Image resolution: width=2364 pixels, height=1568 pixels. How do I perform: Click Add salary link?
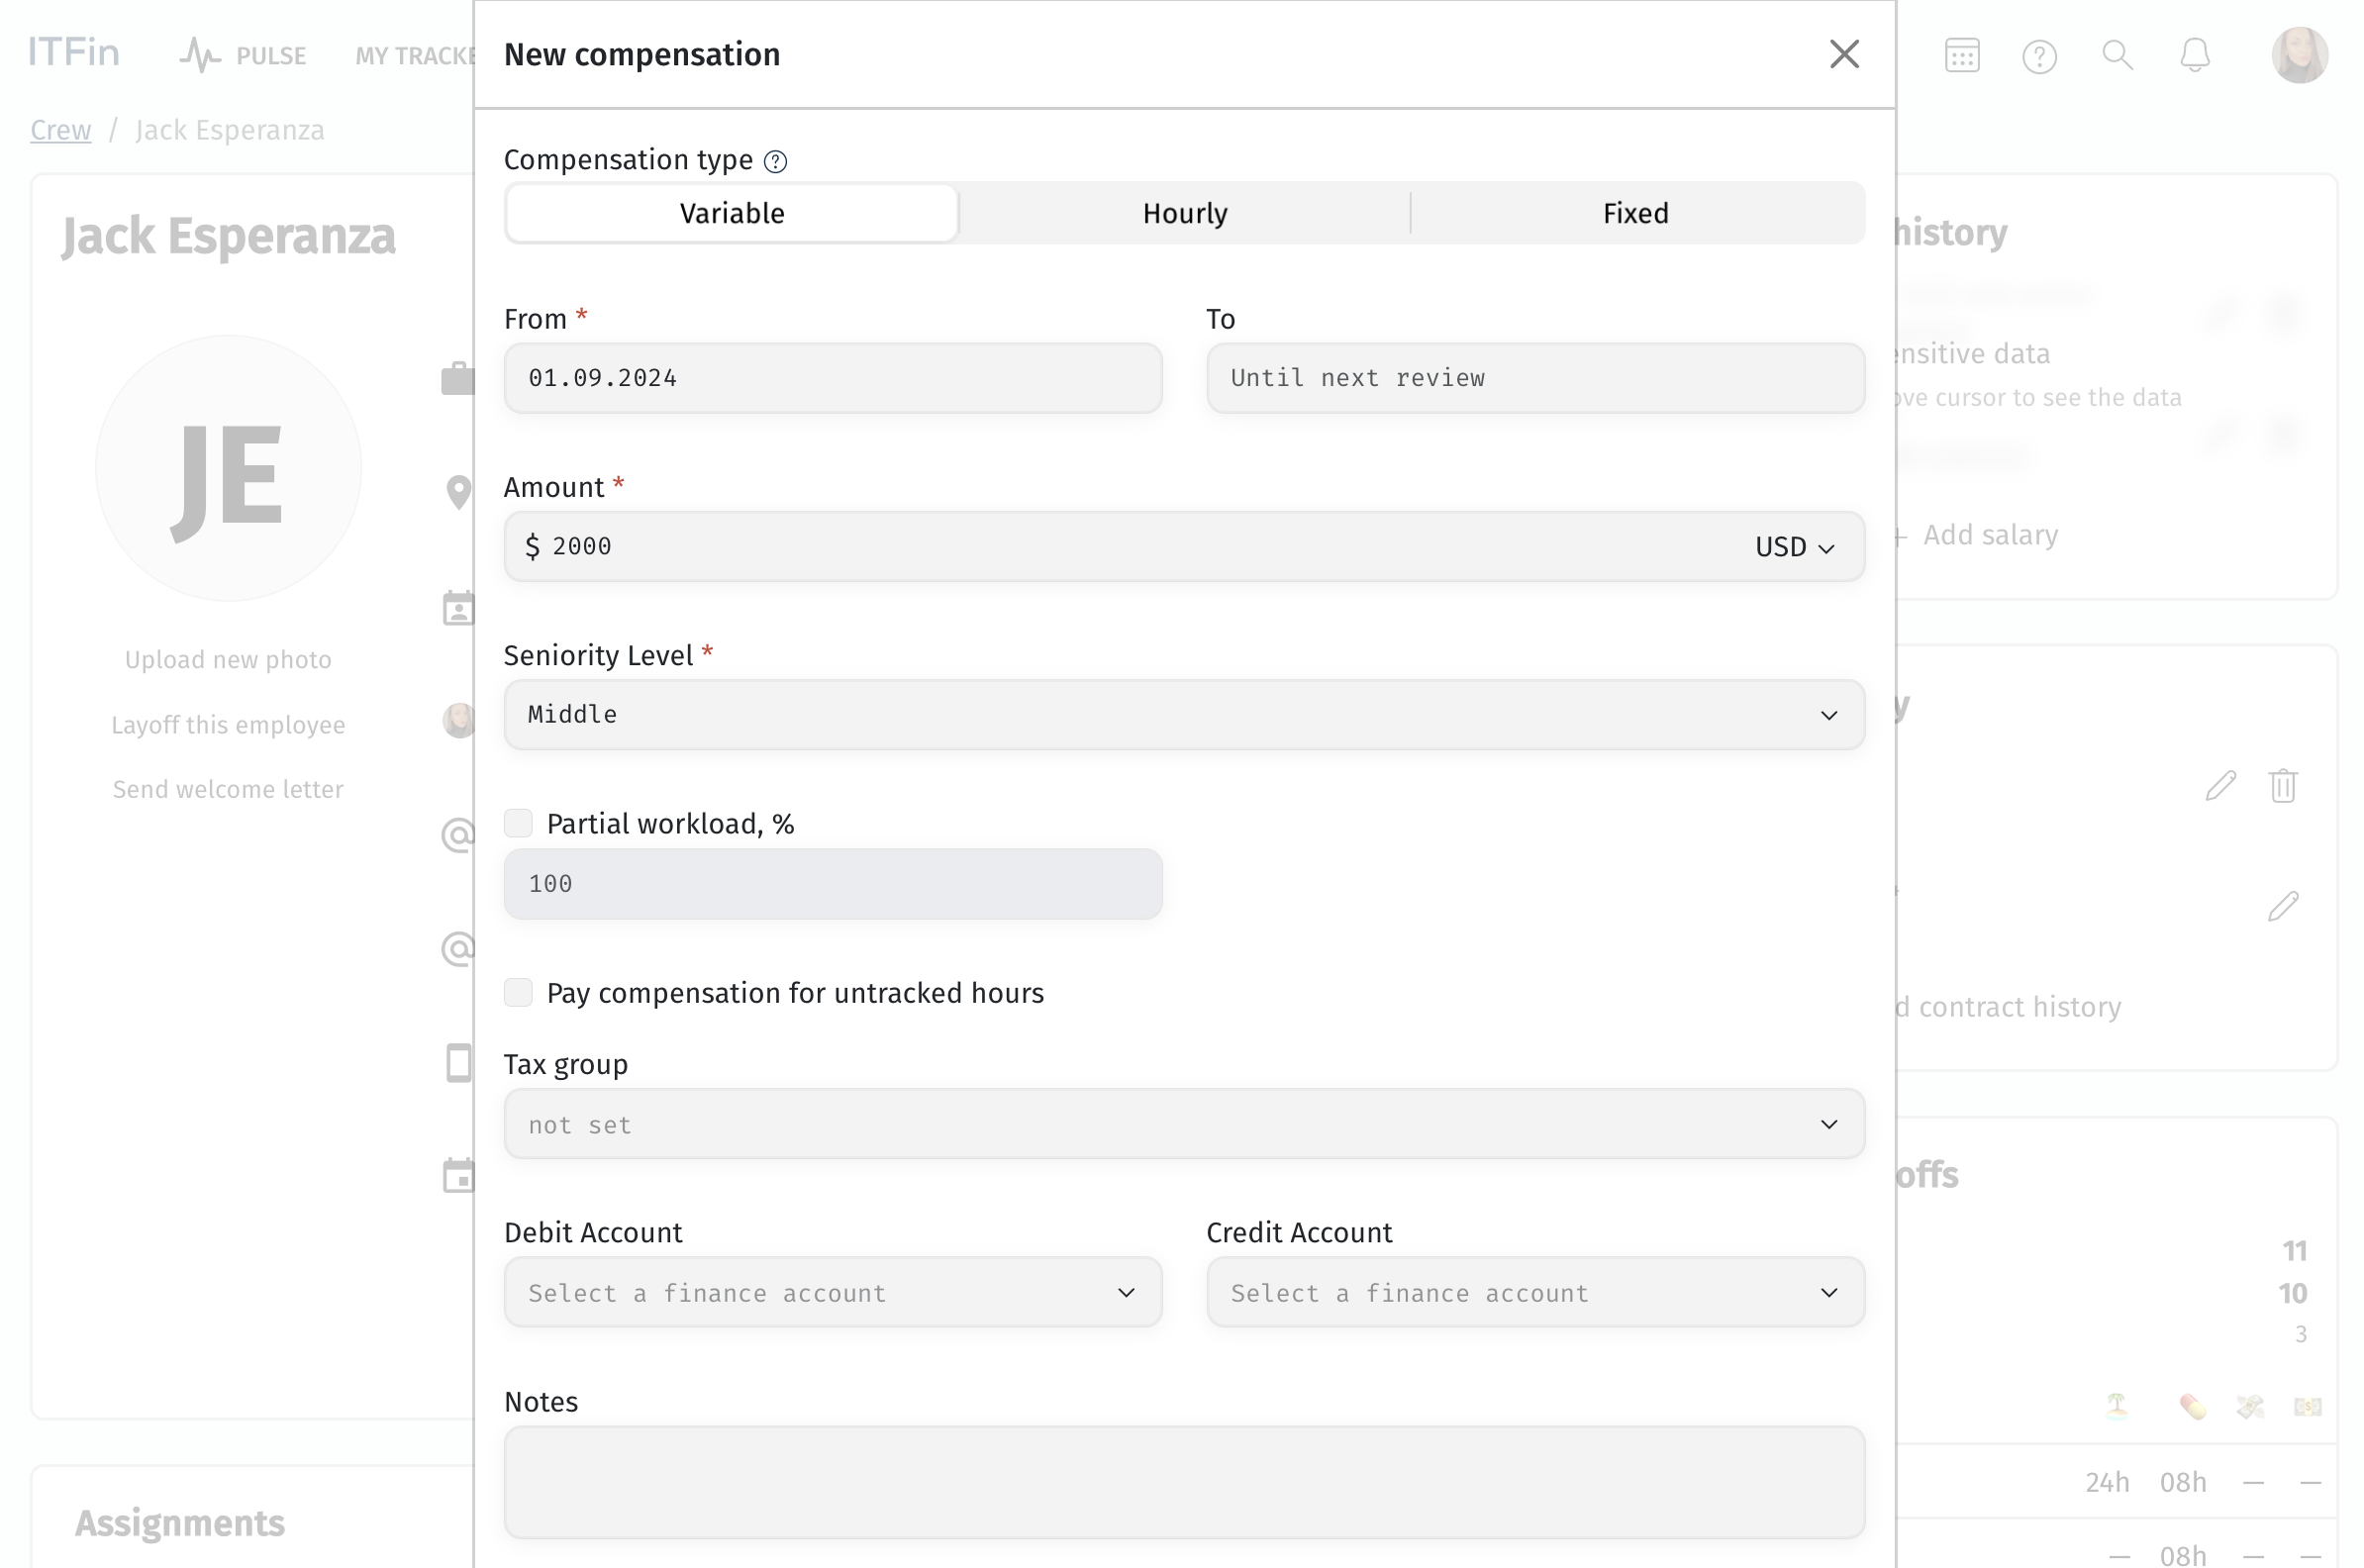(x=1978, y=535)
